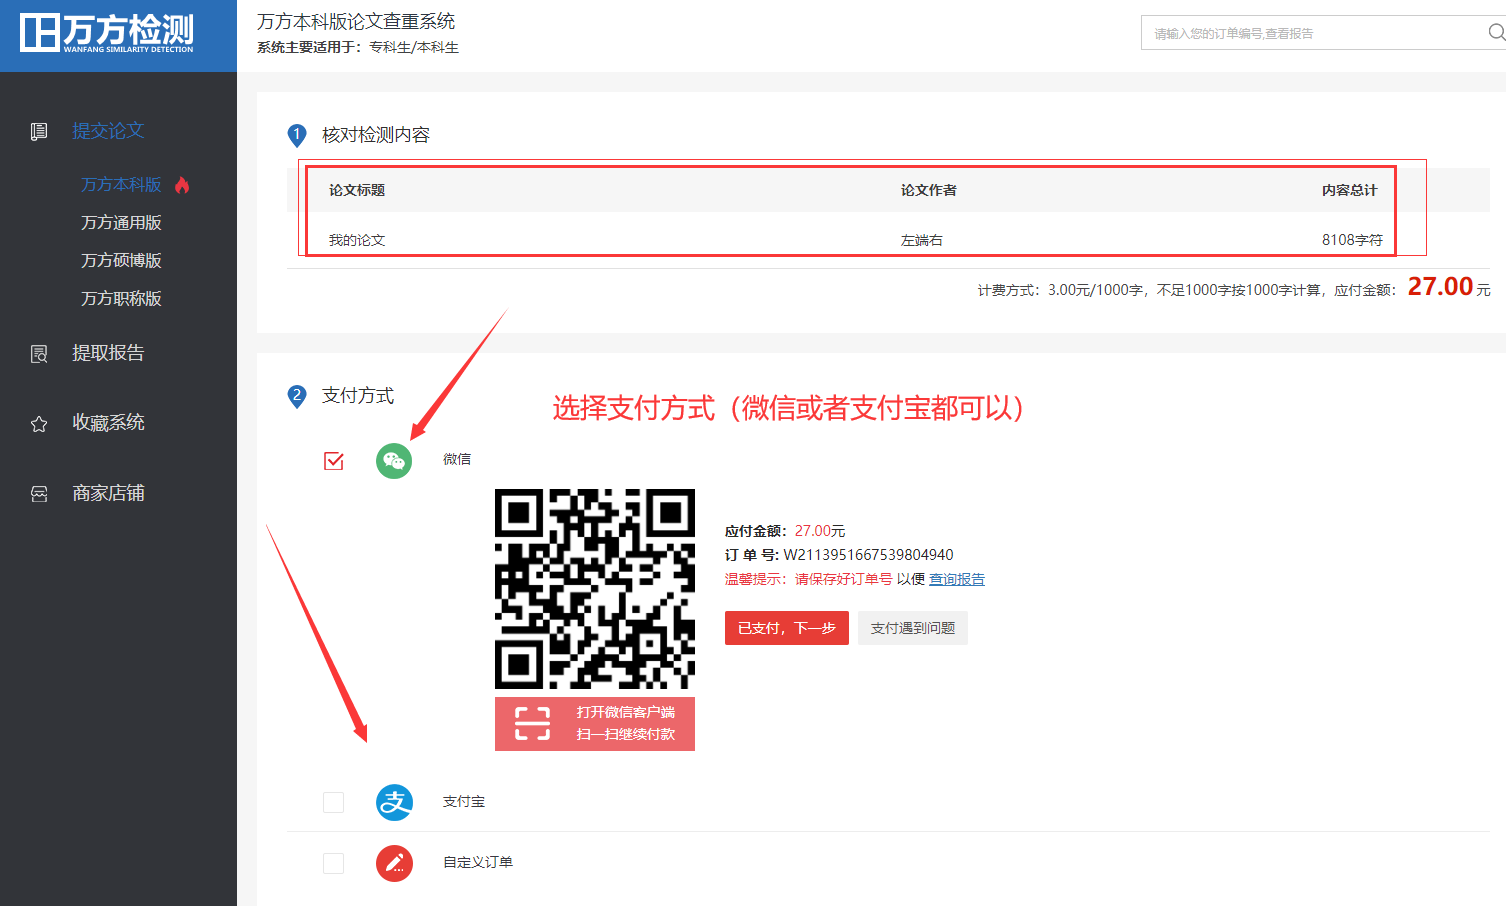
Task: Click the WeChat payment QR code
Action: (595, 589)
